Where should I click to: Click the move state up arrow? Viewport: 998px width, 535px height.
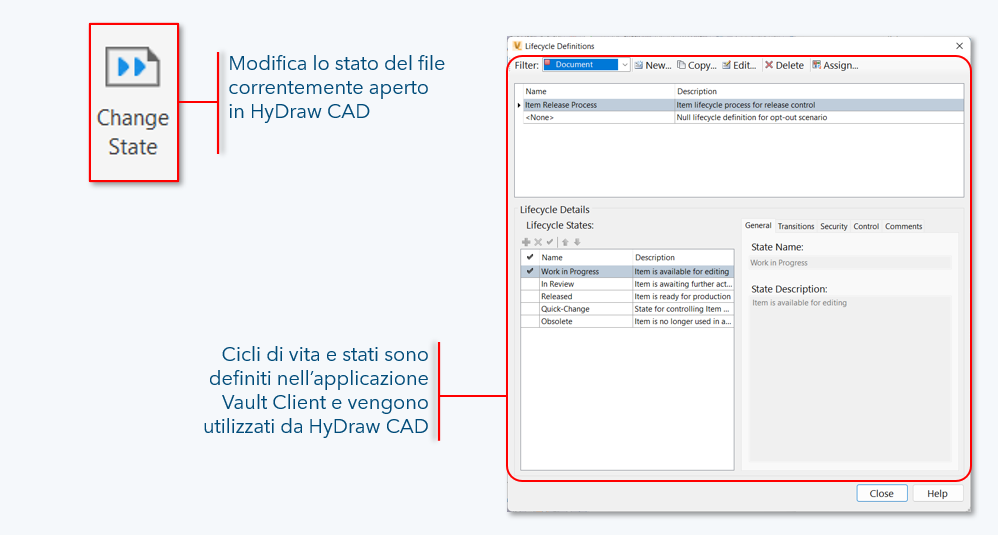[x=565, y=242]
